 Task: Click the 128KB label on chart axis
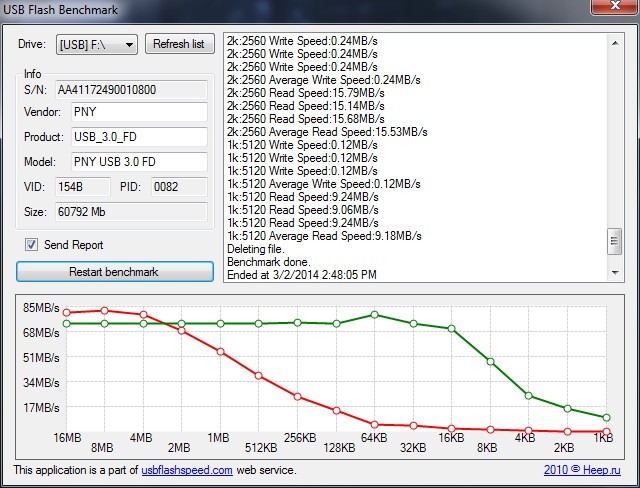coord(339,448)
